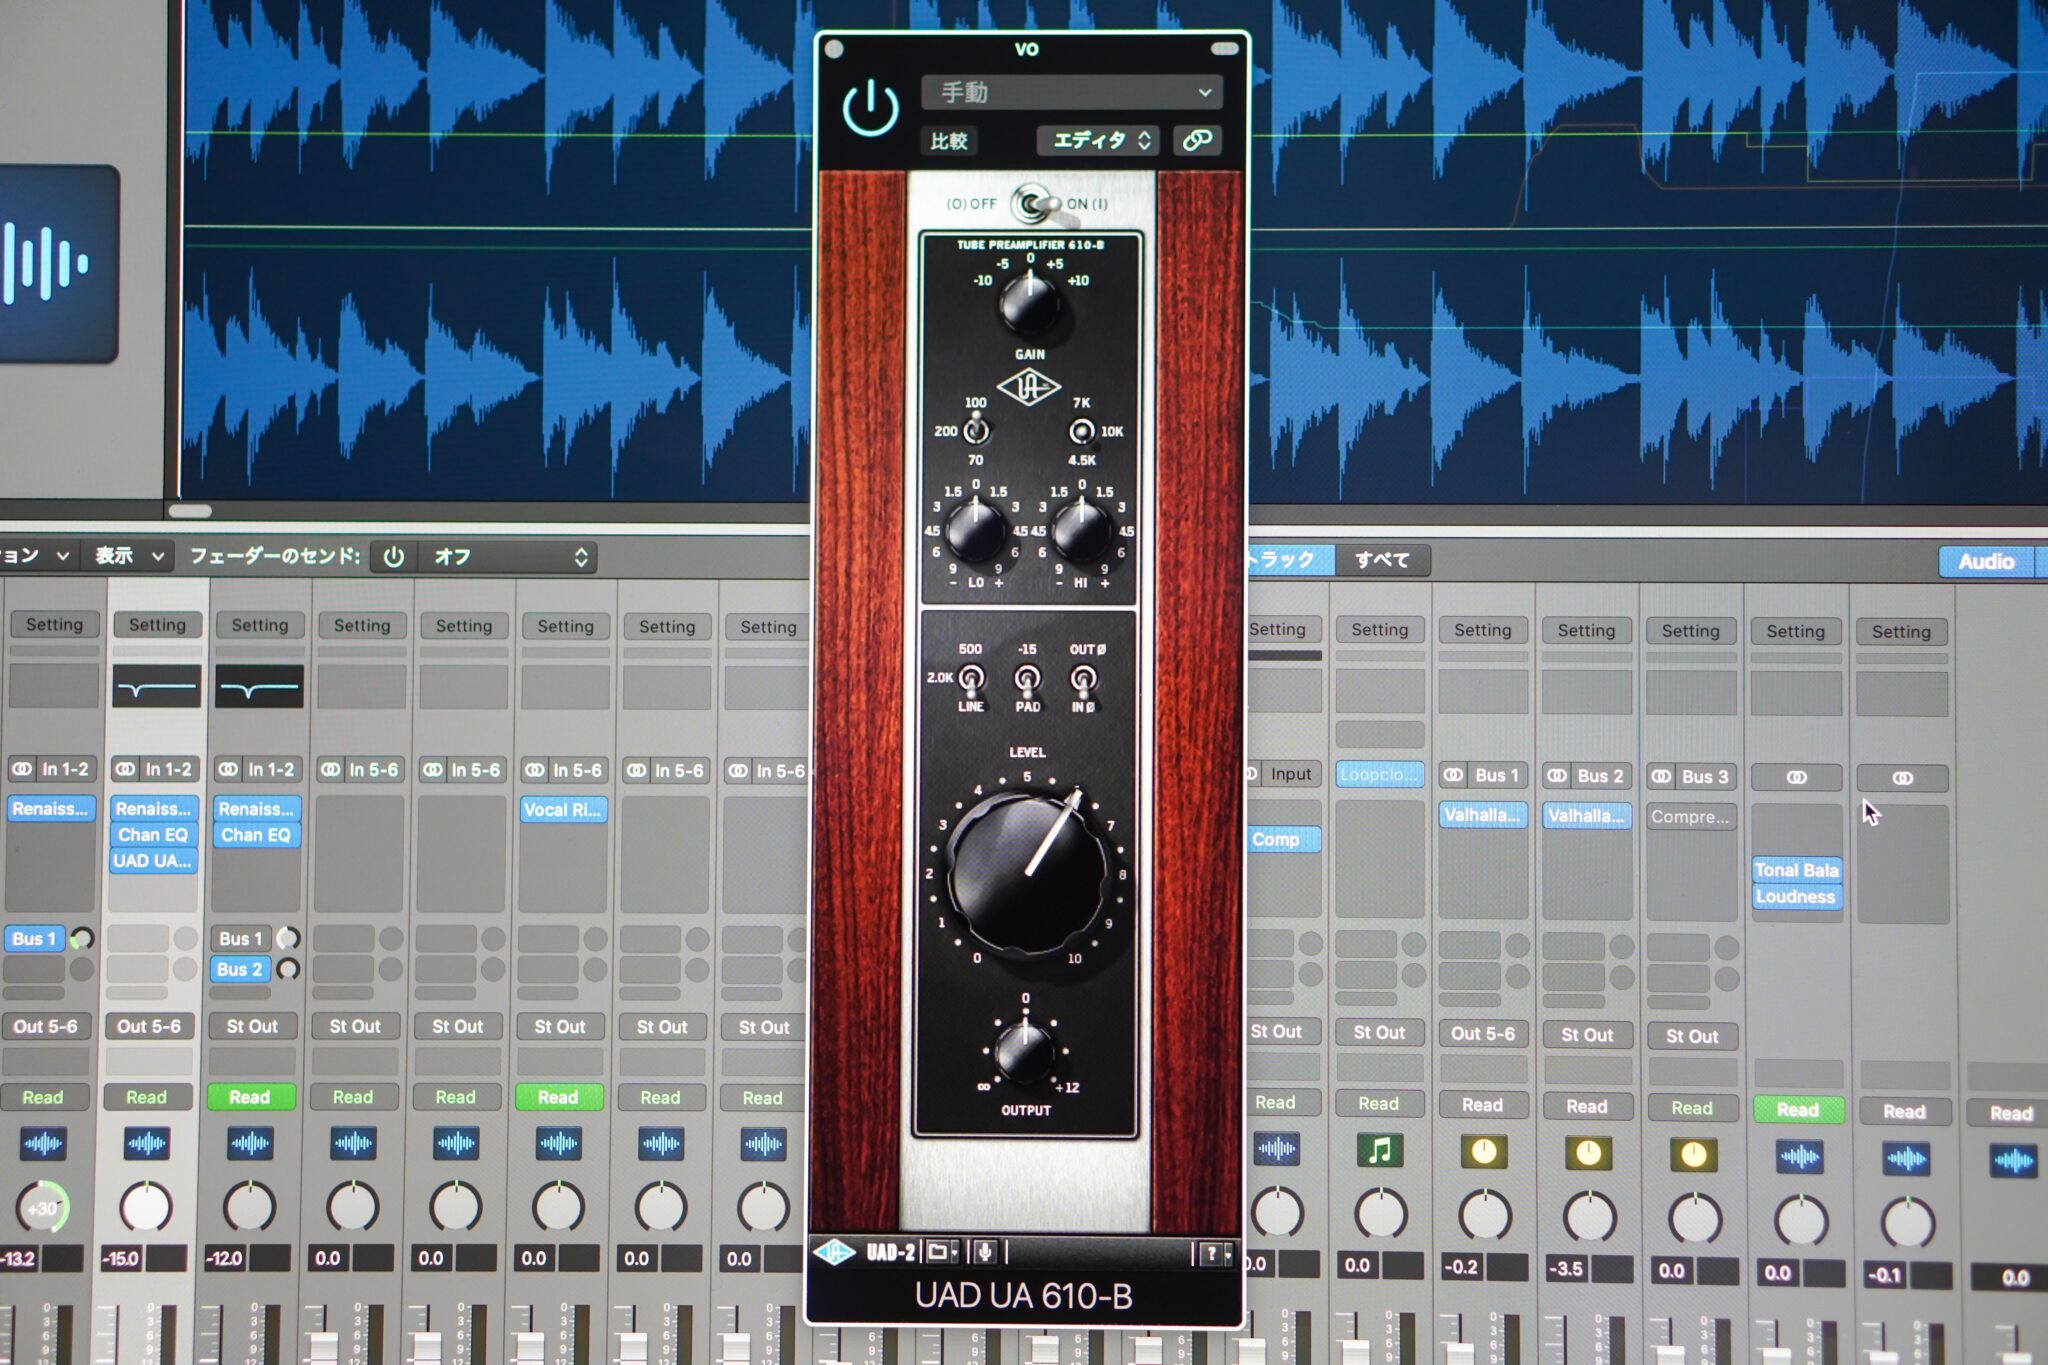Toggle the polarity IN Ø switch
The height and width of the screenshot is (1365, 2048).
[x=1083, y=679]
